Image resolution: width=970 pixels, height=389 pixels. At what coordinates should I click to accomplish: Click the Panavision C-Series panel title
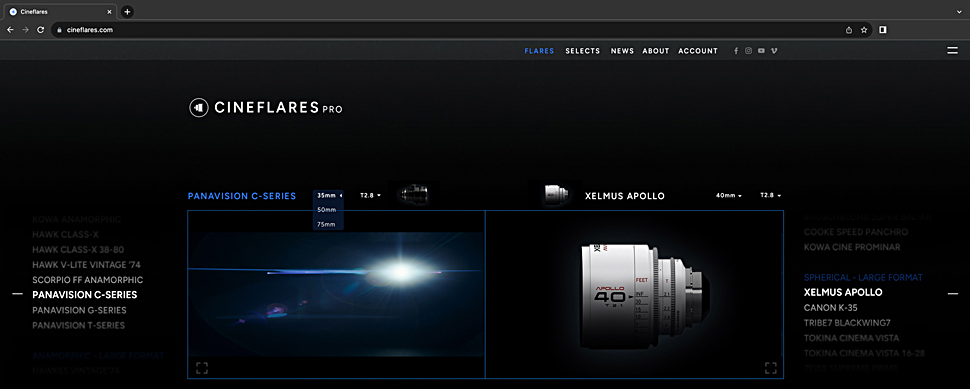(x=242, y=196)
